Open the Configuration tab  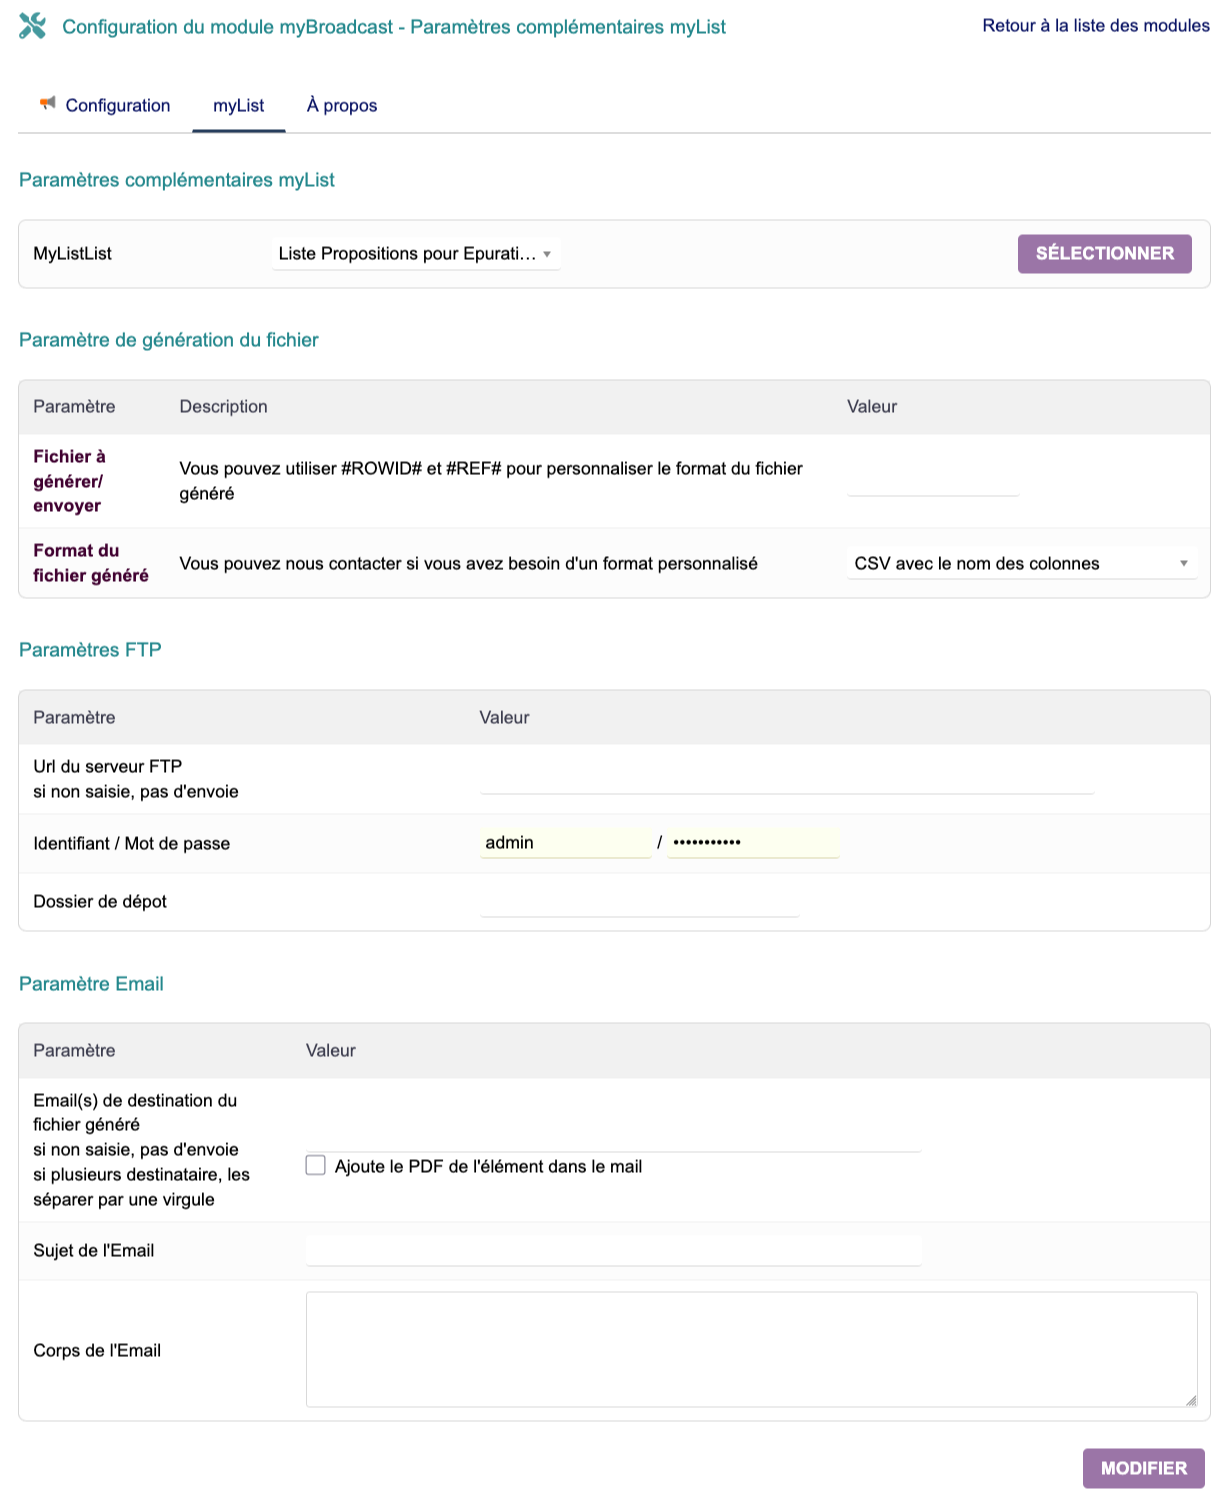tap(117, 106)
